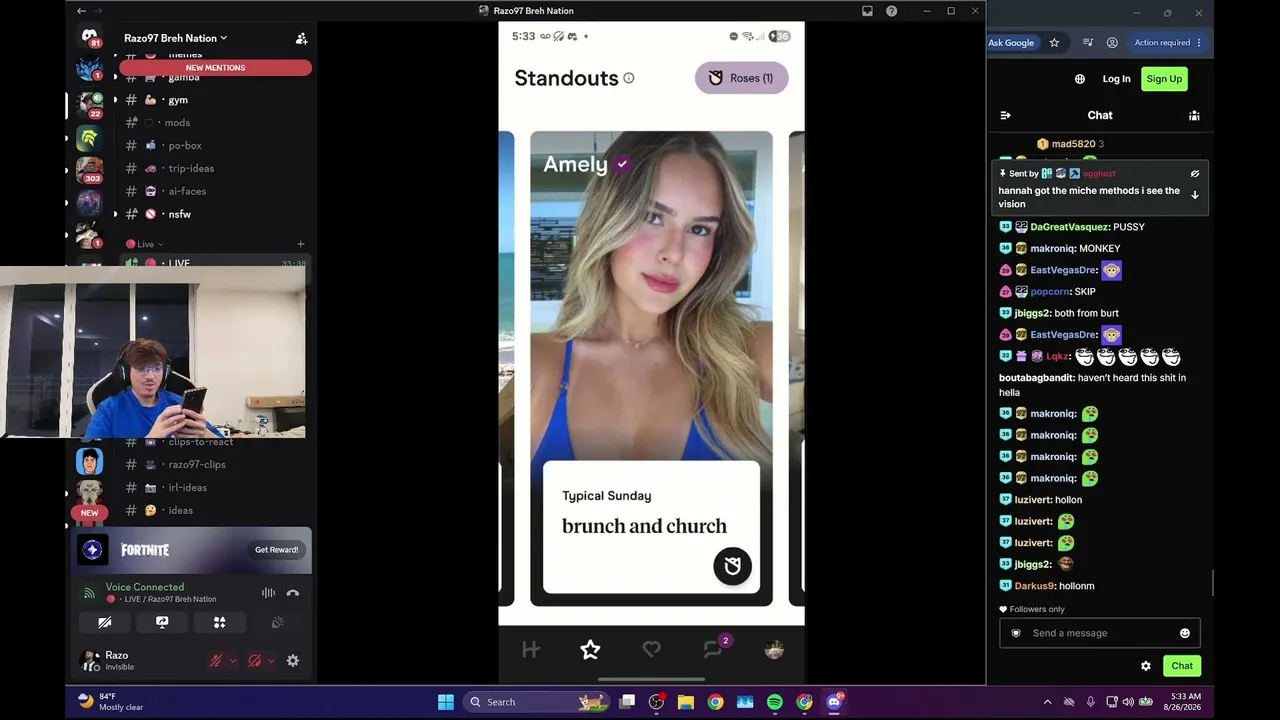Open Roses (1) button on Standouts

pyautogui.click(x=742, y=78)
